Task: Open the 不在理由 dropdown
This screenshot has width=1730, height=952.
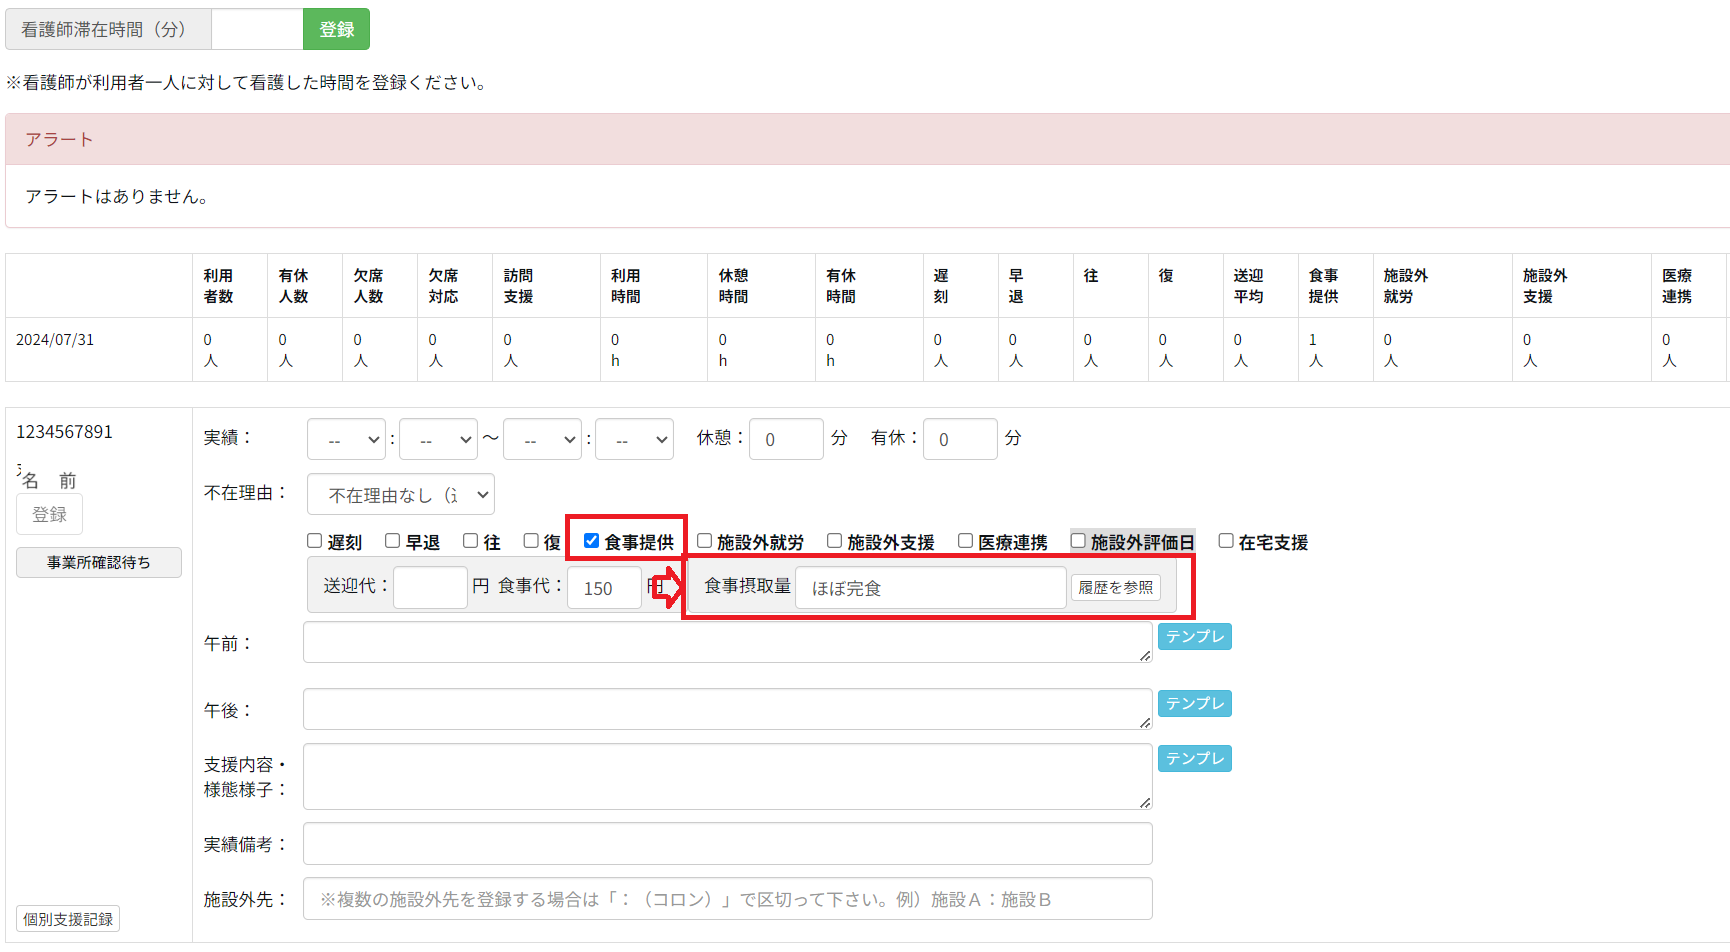Action: point(400,494)
